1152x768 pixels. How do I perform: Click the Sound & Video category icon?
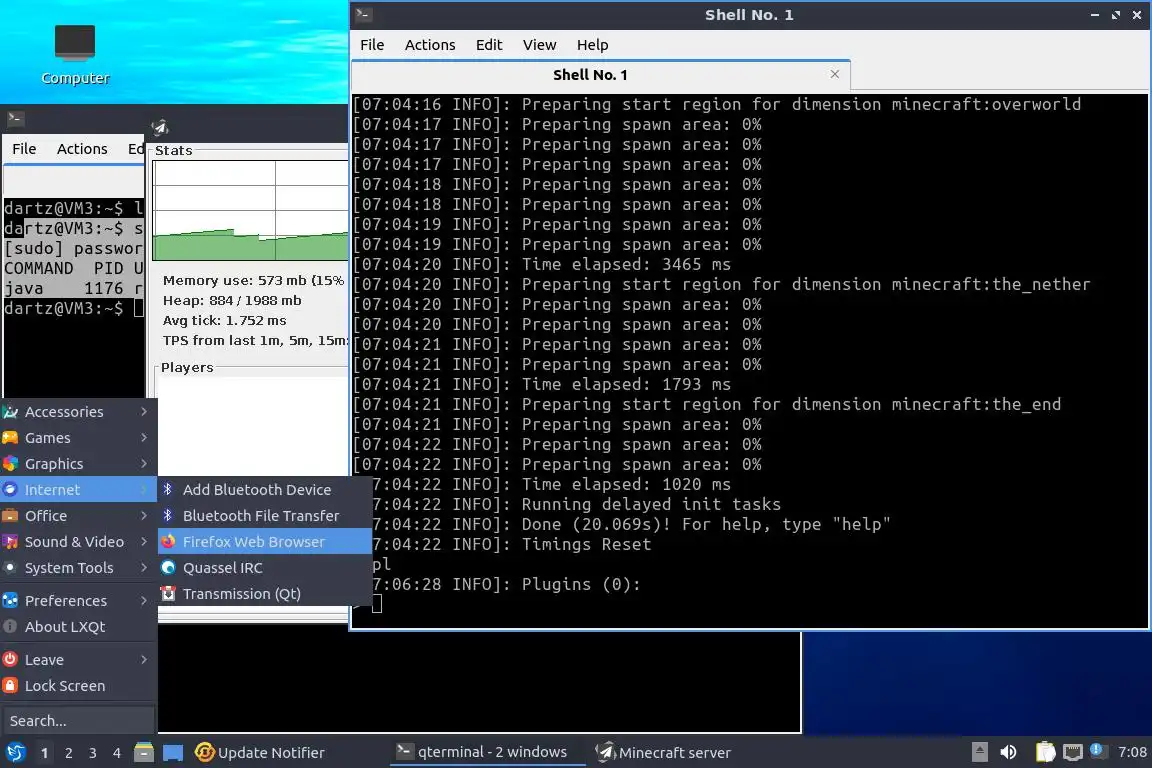[x=10, y=542]
